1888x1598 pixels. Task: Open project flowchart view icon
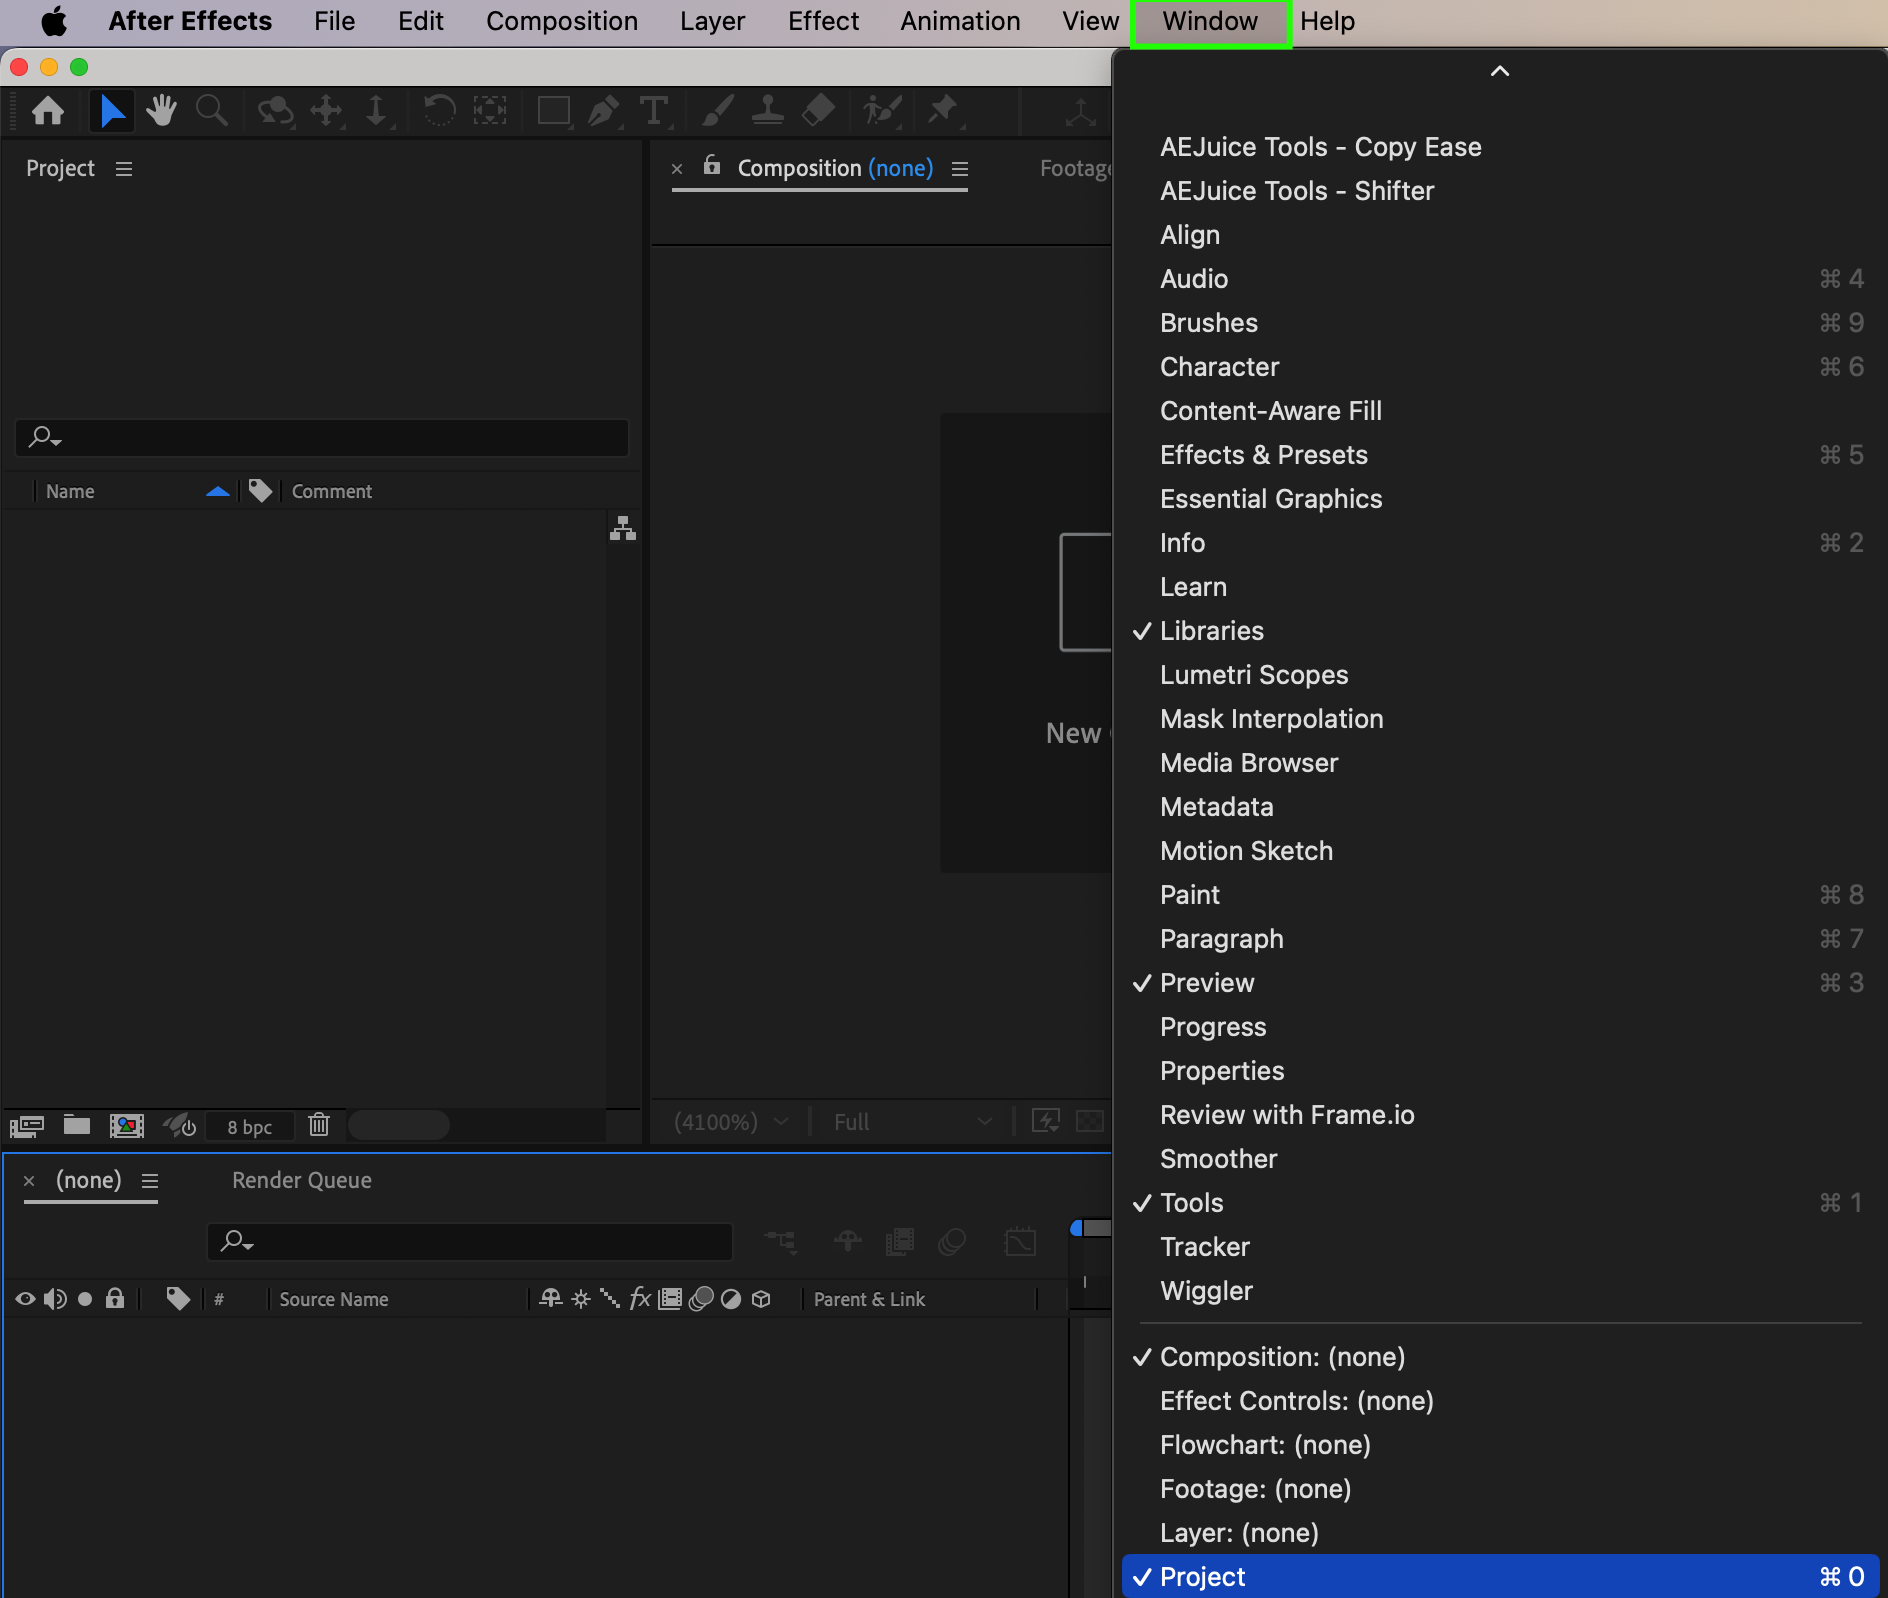tap(623, 528)
